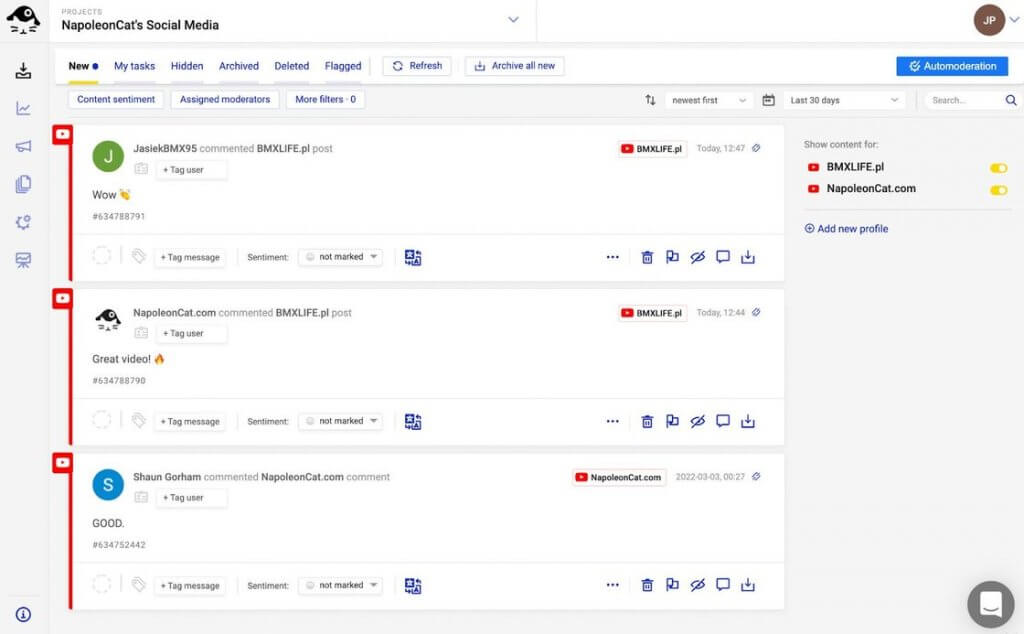Delete the JasiekBMX95 comment with trash icon

tap(647, 257)
